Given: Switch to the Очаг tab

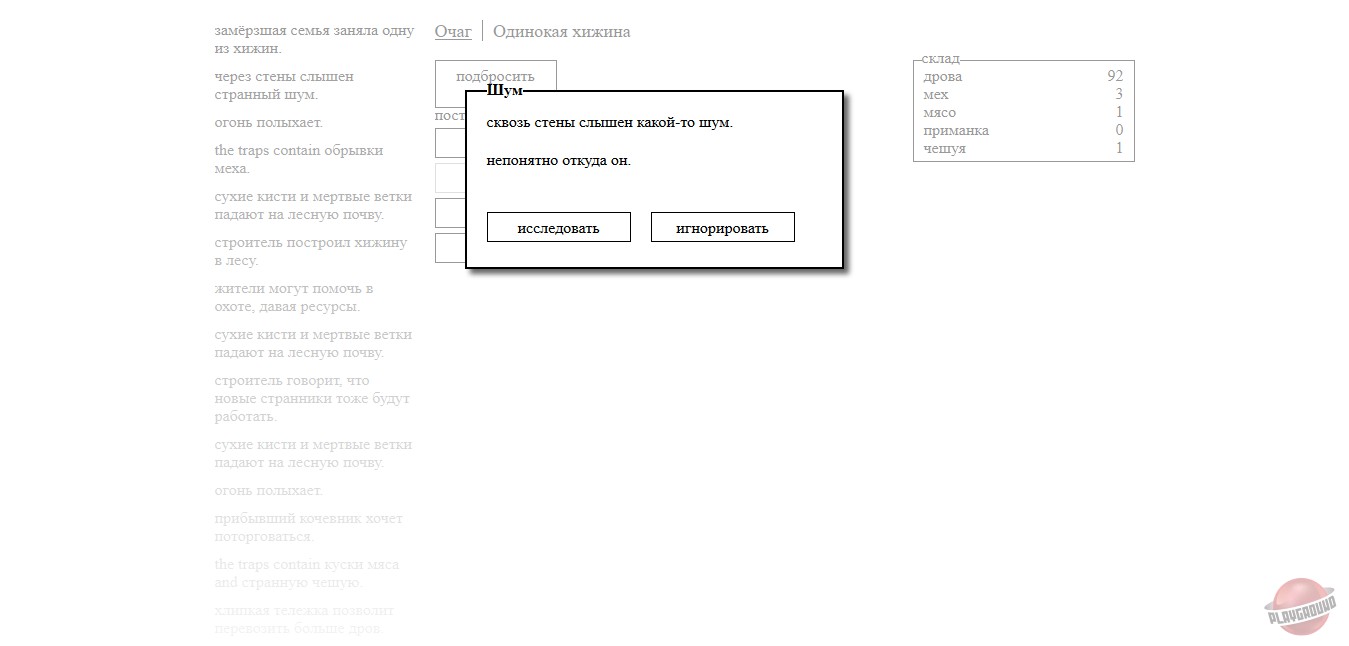Looking at the screenshot, I should [x=453, y=31].
